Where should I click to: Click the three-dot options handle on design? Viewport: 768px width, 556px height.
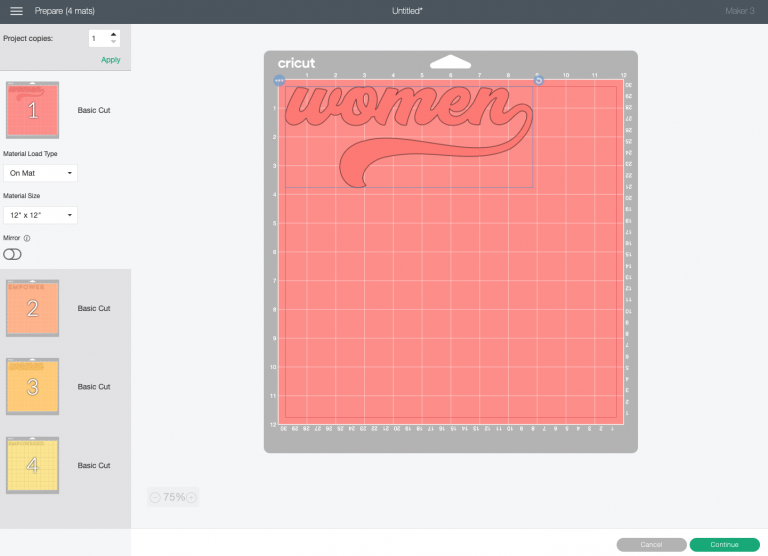pyautogui.click(x=279, y=80)
